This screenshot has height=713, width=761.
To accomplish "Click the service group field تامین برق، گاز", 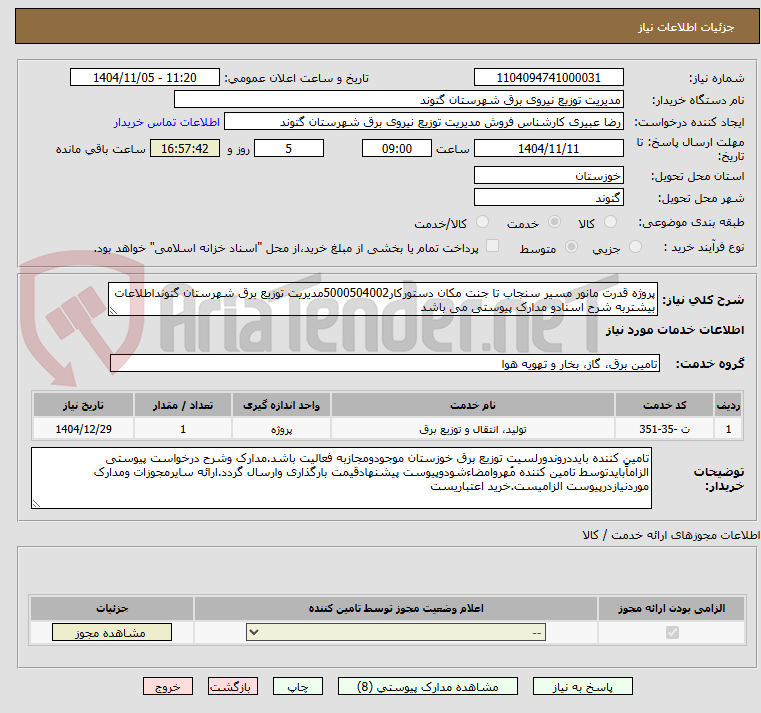I will click(x=385, y=364).
